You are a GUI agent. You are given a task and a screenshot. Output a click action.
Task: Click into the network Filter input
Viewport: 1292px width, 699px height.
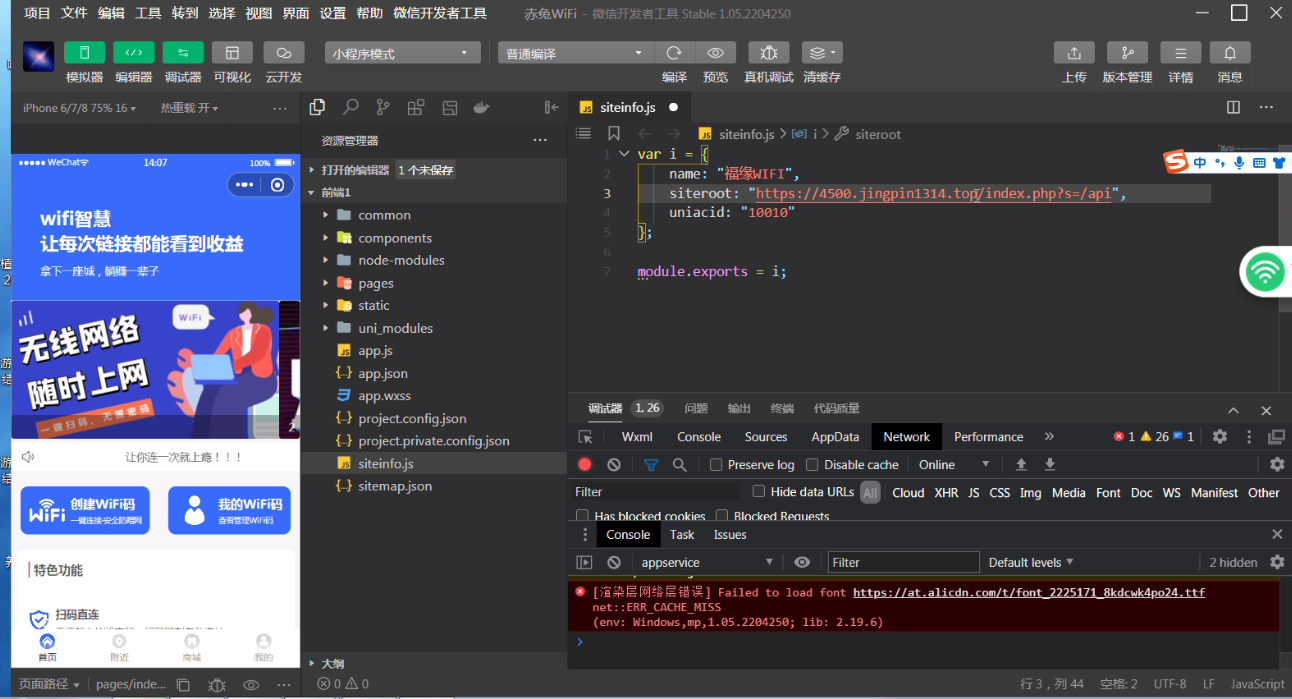(x=655, y=492)
